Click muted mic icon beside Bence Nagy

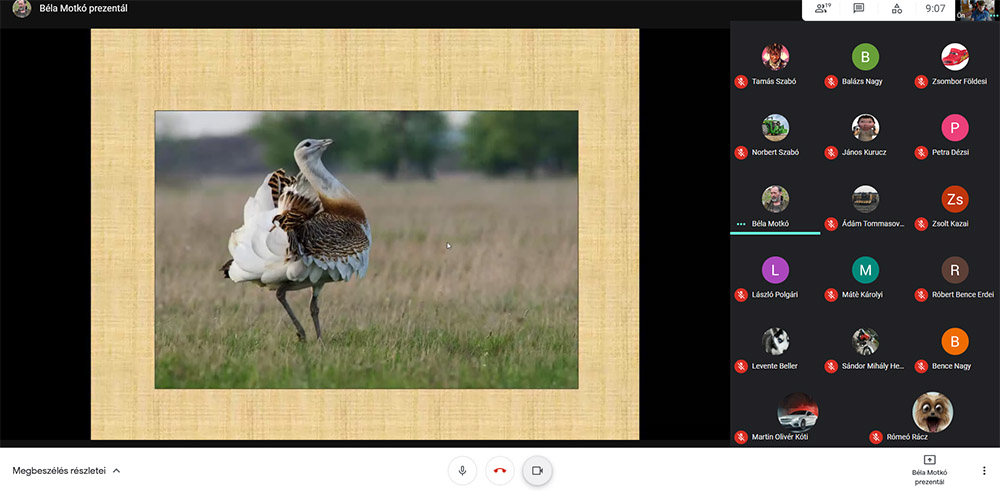tap(921, 366)
